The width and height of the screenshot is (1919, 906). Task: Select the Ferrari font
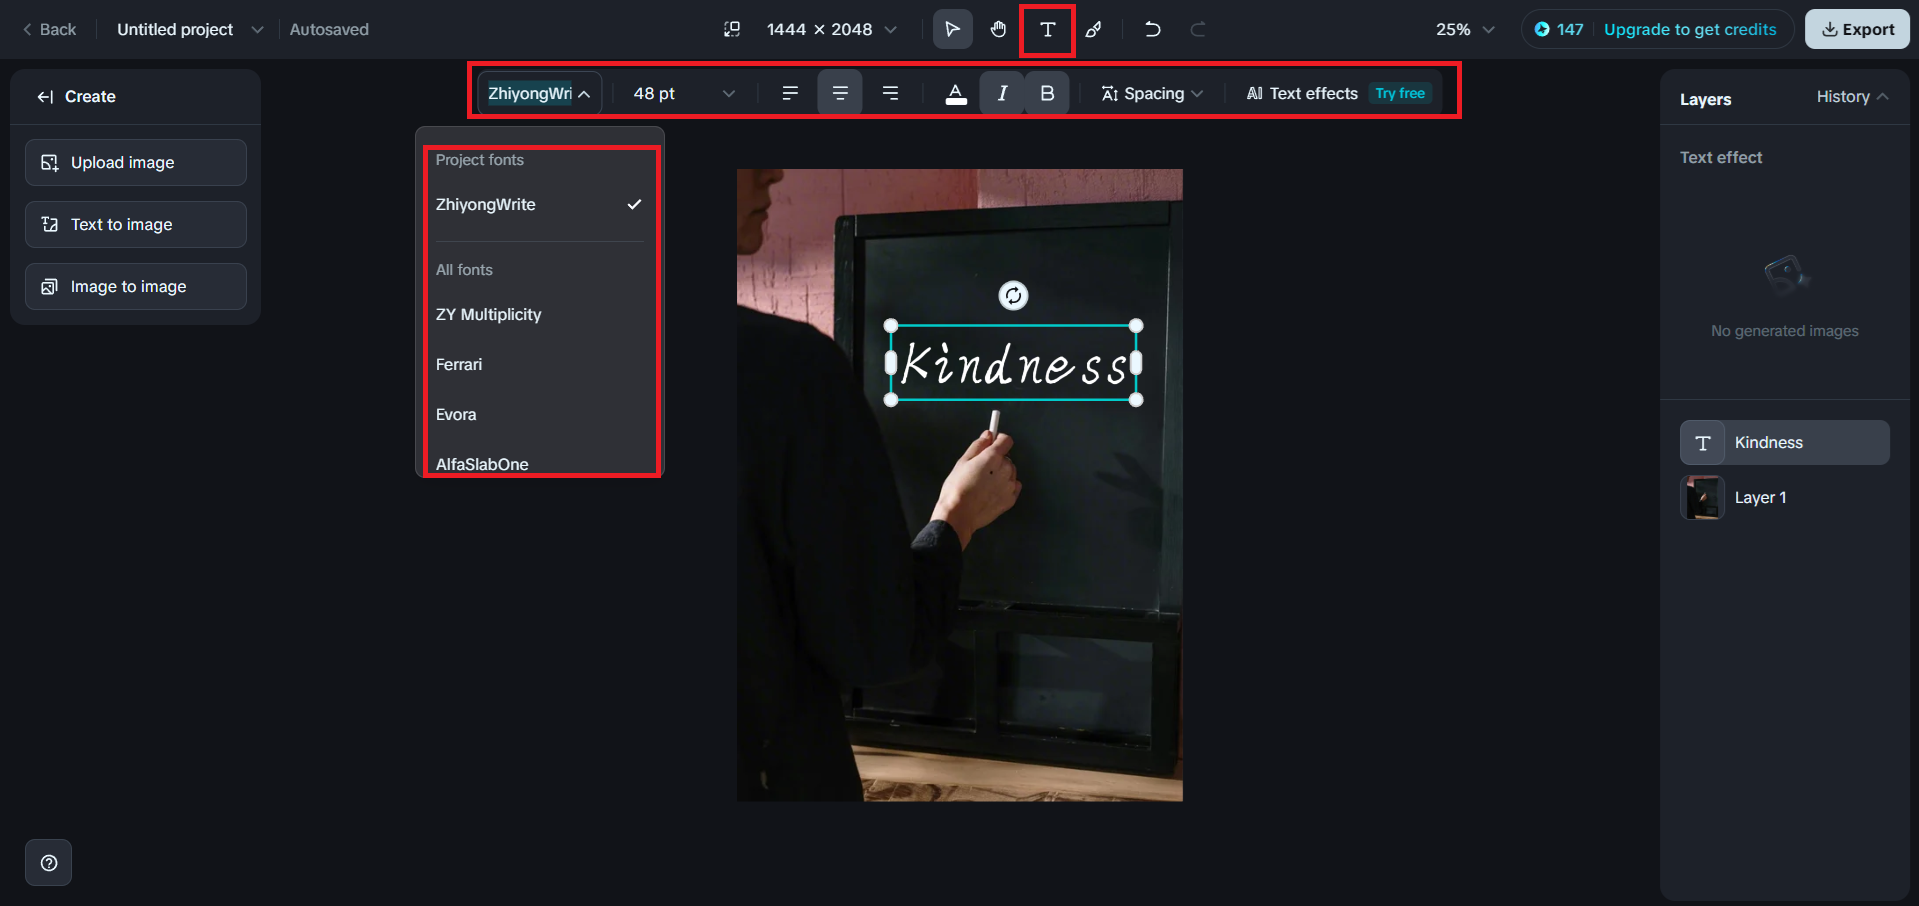click(x=458, y=364)
